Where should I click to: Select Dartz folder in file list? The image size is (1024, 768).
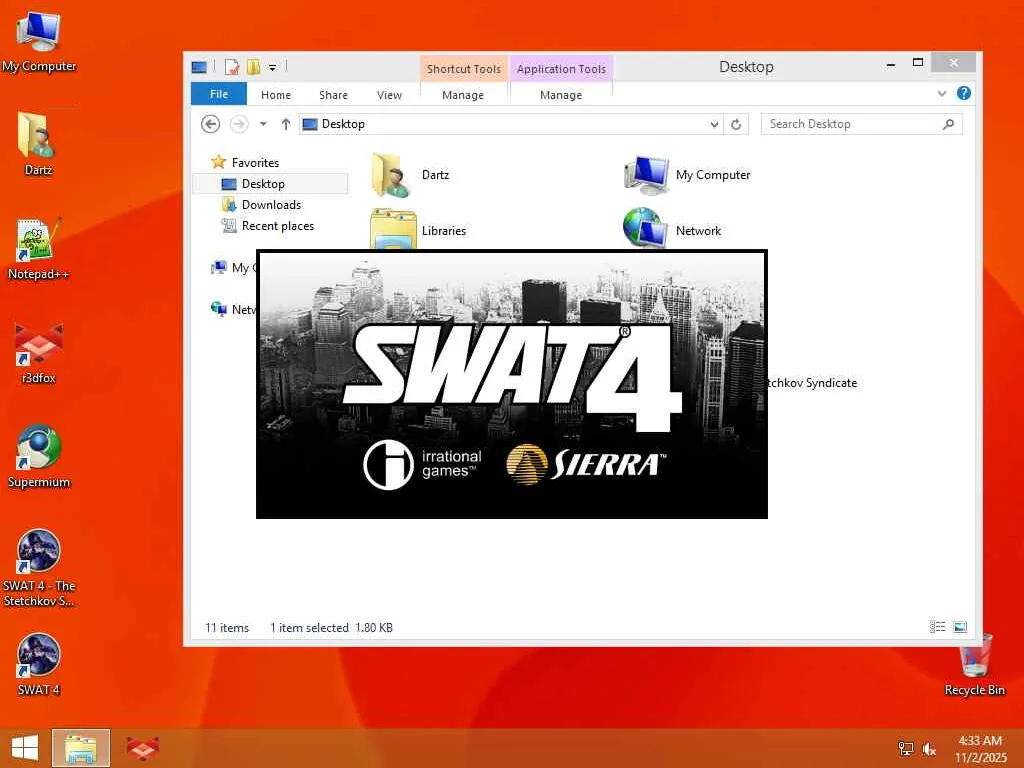[410, 175]
